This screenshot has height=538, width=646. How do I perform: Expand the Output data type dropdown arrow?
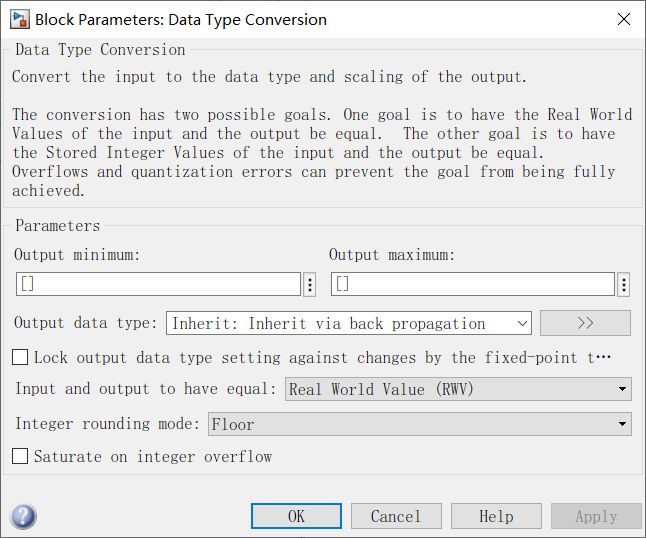click(522, 323)
